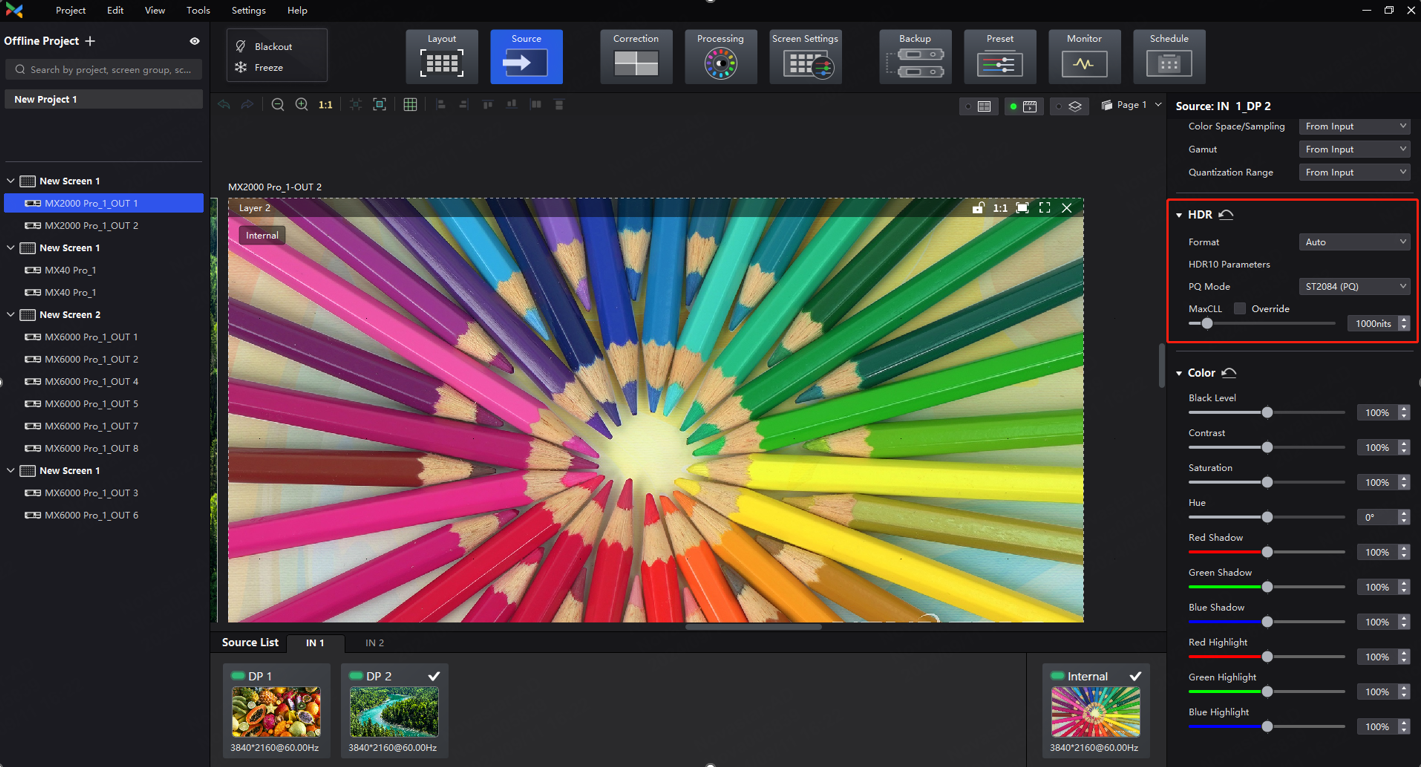Open the Page 1 dropdown
This screenshot has height=767, width=1421.
point(1131,105)
